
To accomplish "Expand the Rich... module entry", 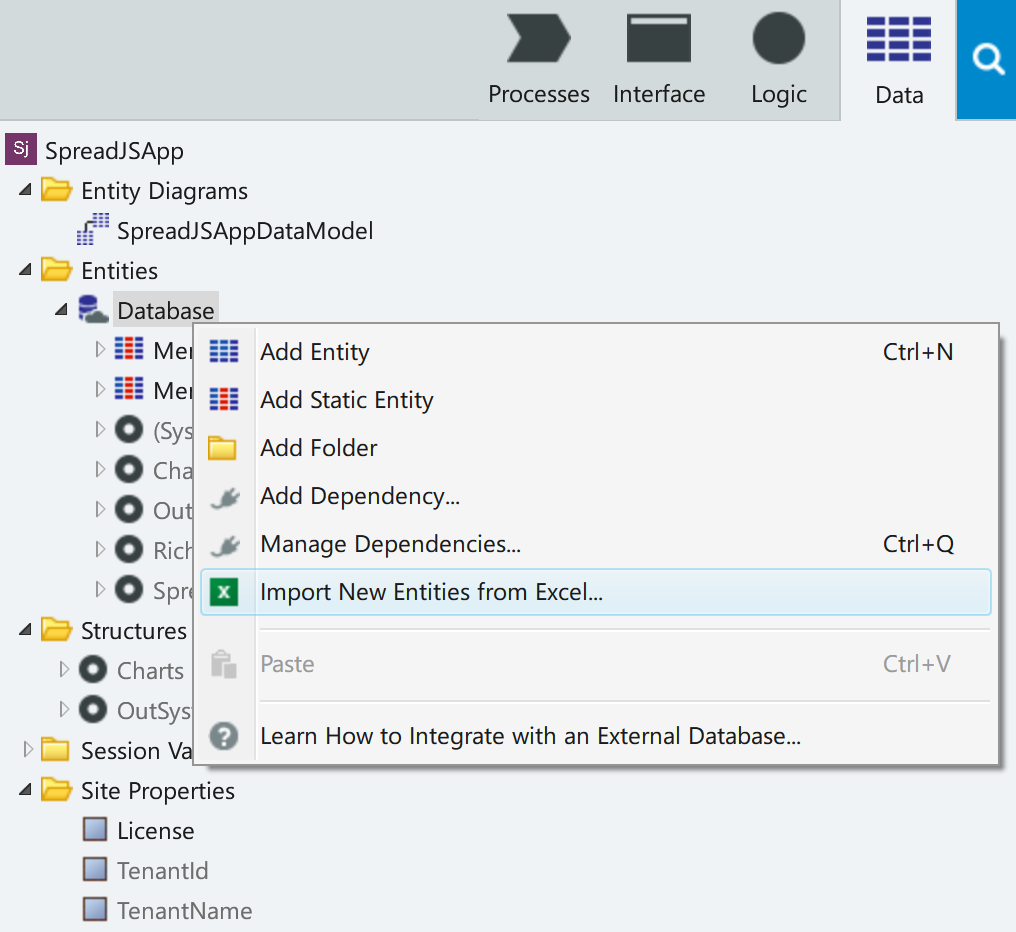I will point(100,550).
